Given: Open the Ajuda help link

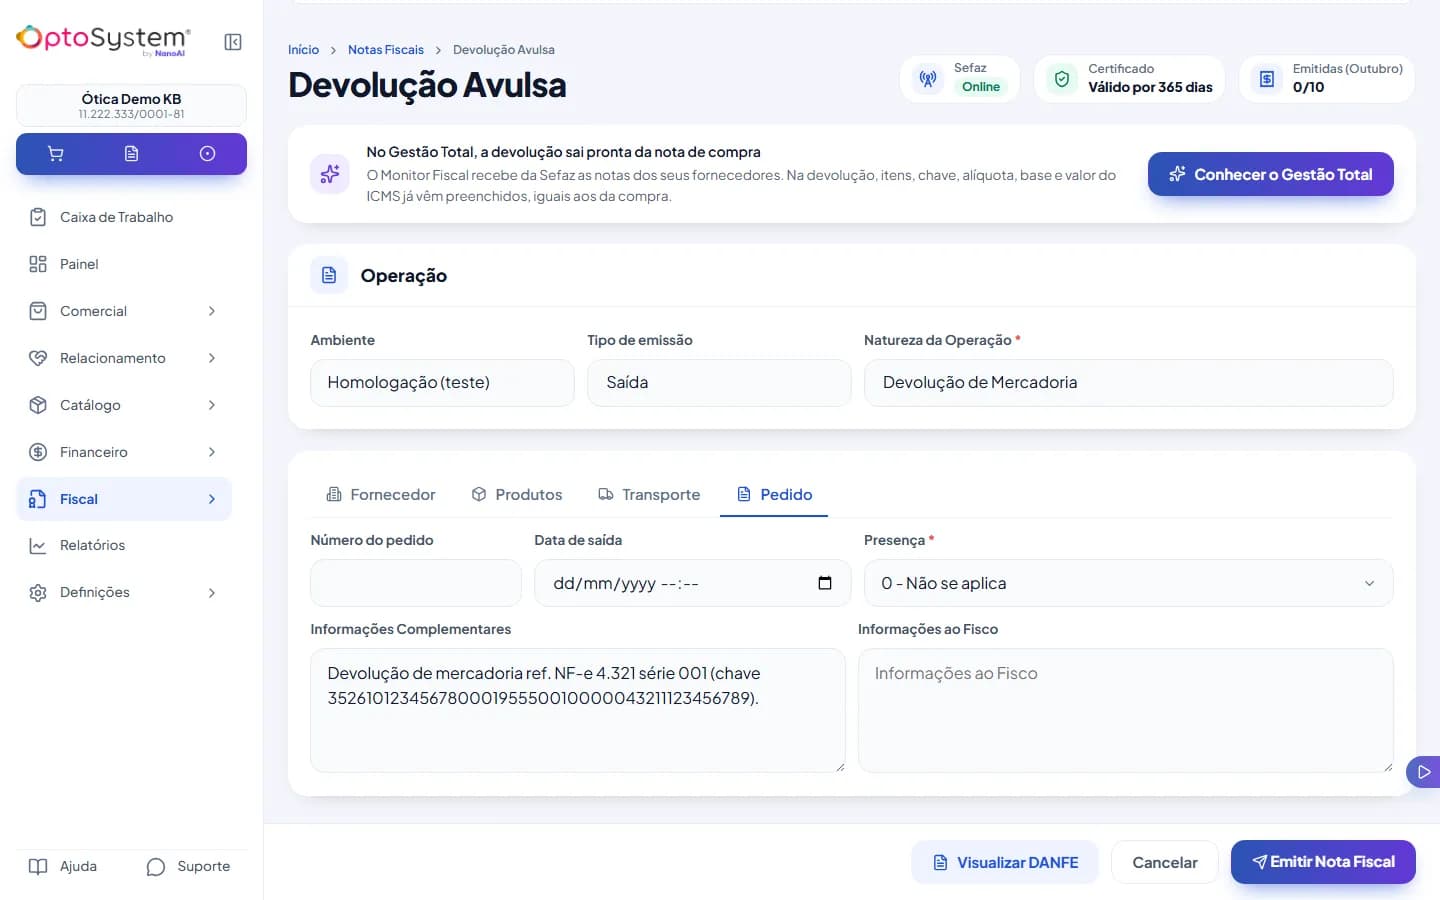Looking at the screenshot, I should pos(63,866).
